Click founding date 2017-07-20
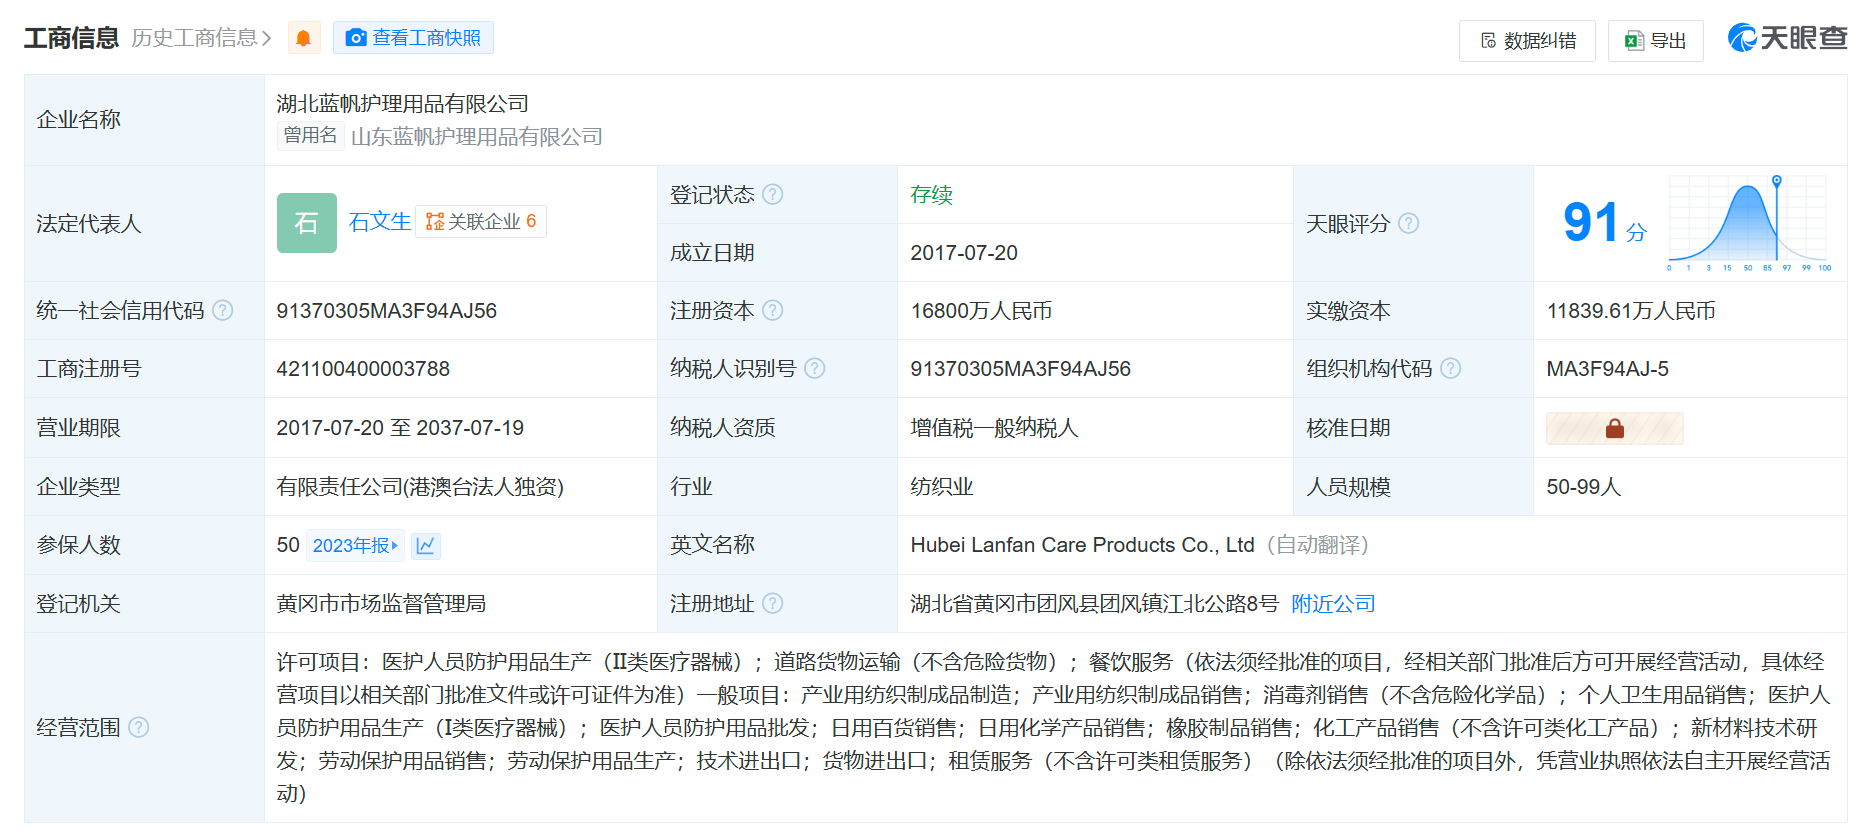1863x832 pixels. 964,253
